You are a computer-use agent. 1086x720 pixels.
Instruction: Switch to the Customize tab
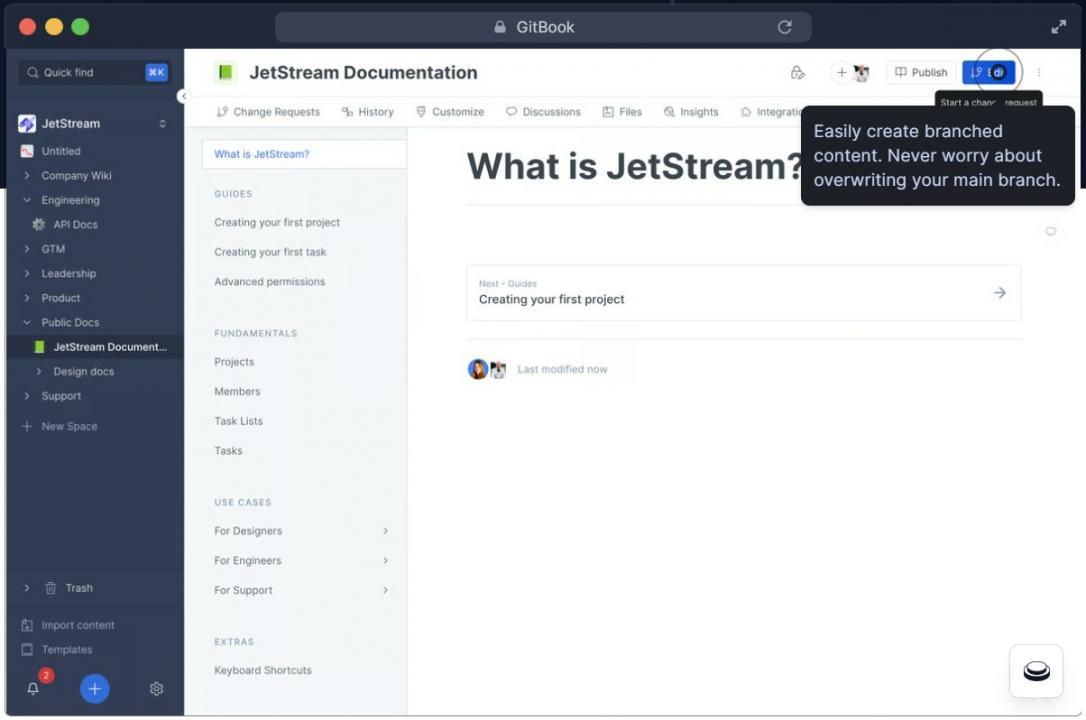[x=450, y=111]
